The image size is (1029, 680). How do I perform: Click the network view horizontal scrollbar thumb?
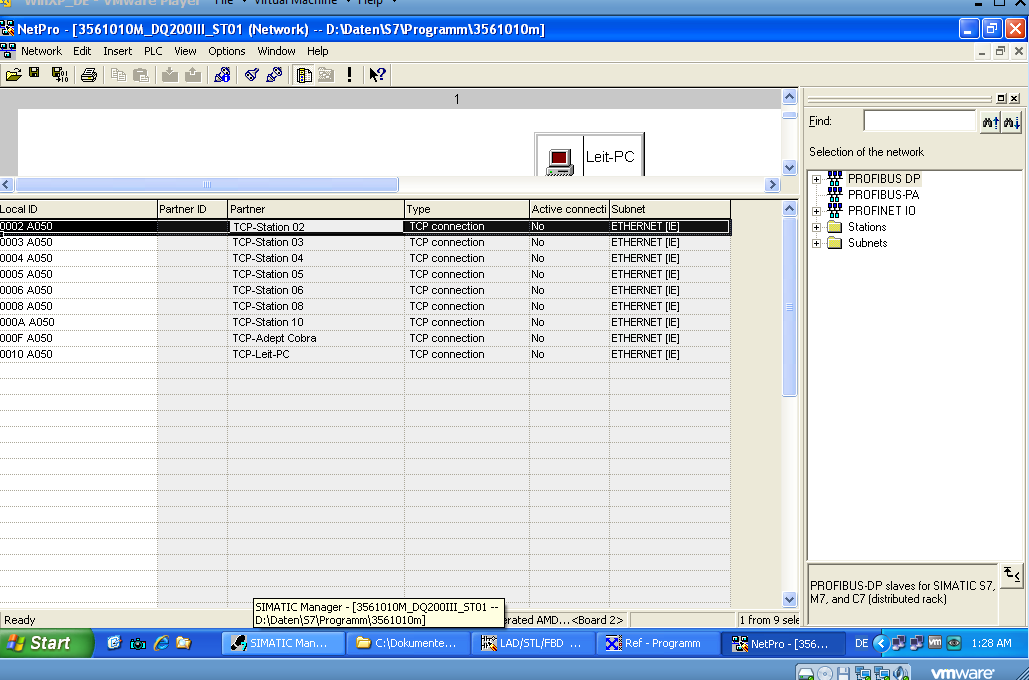(x=206, y=184)
